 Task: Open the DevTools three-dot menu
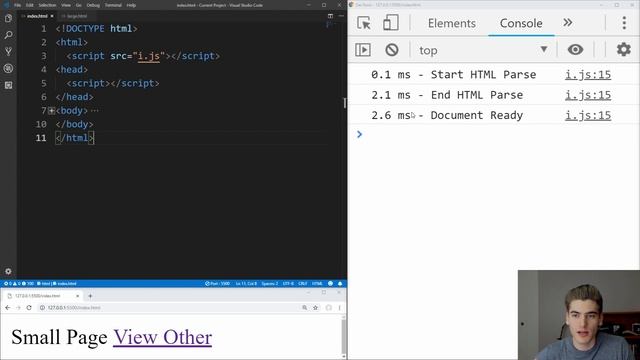point(624,23)
